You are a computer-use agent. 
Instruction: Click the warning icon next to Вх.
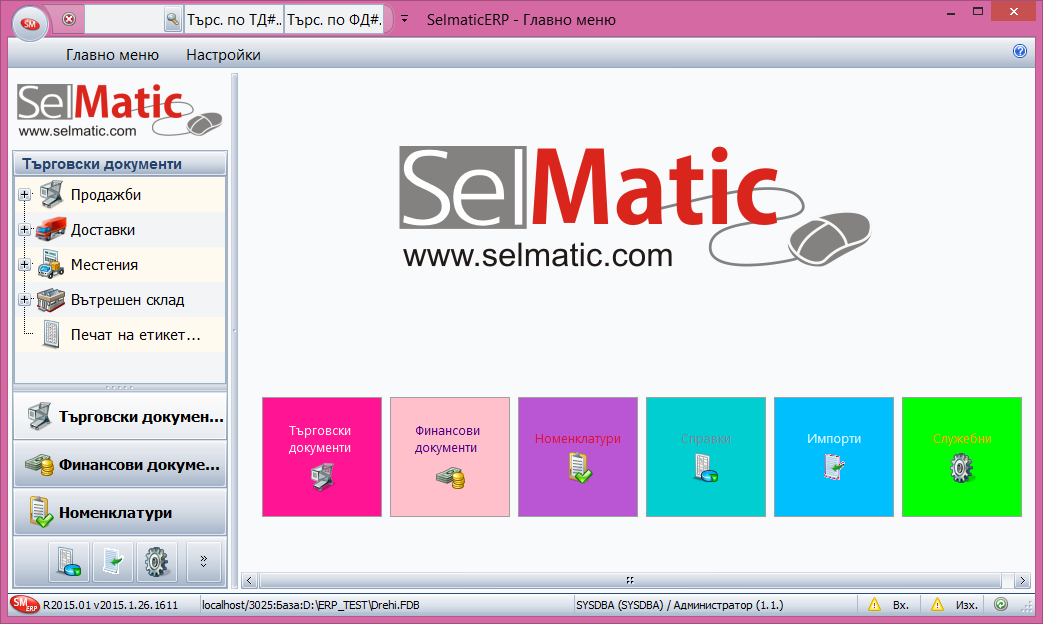click(x=874, y=605)
